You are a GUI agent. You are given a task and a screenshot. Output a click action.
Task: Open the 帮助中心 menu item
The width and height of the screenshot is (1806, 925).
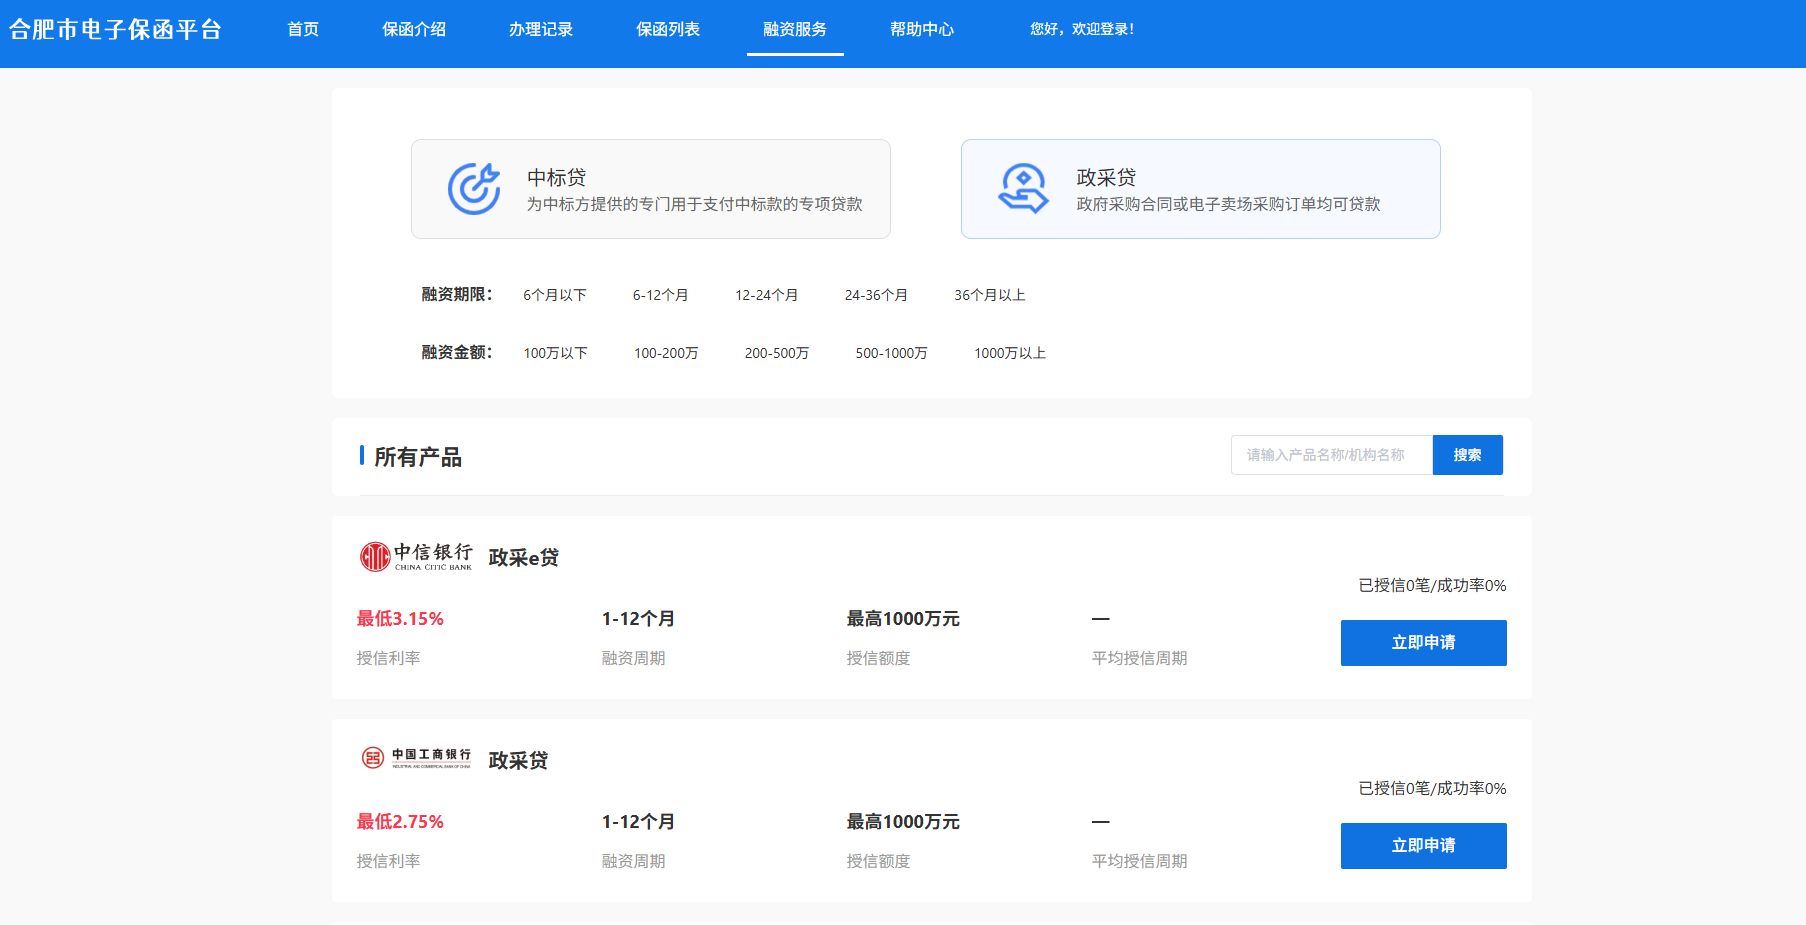point(922,29)
